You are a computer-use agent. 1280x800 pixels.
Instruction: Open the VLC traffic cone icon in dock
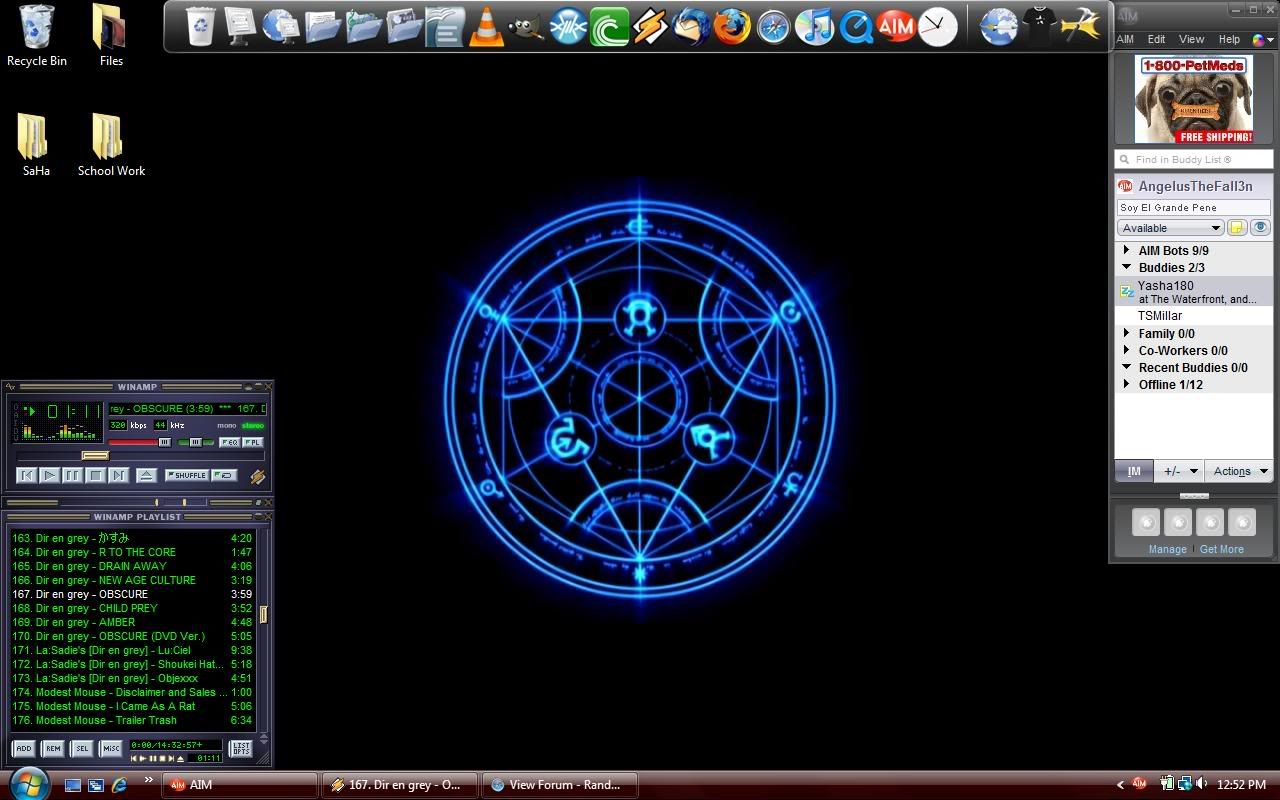tap(487, 27)
